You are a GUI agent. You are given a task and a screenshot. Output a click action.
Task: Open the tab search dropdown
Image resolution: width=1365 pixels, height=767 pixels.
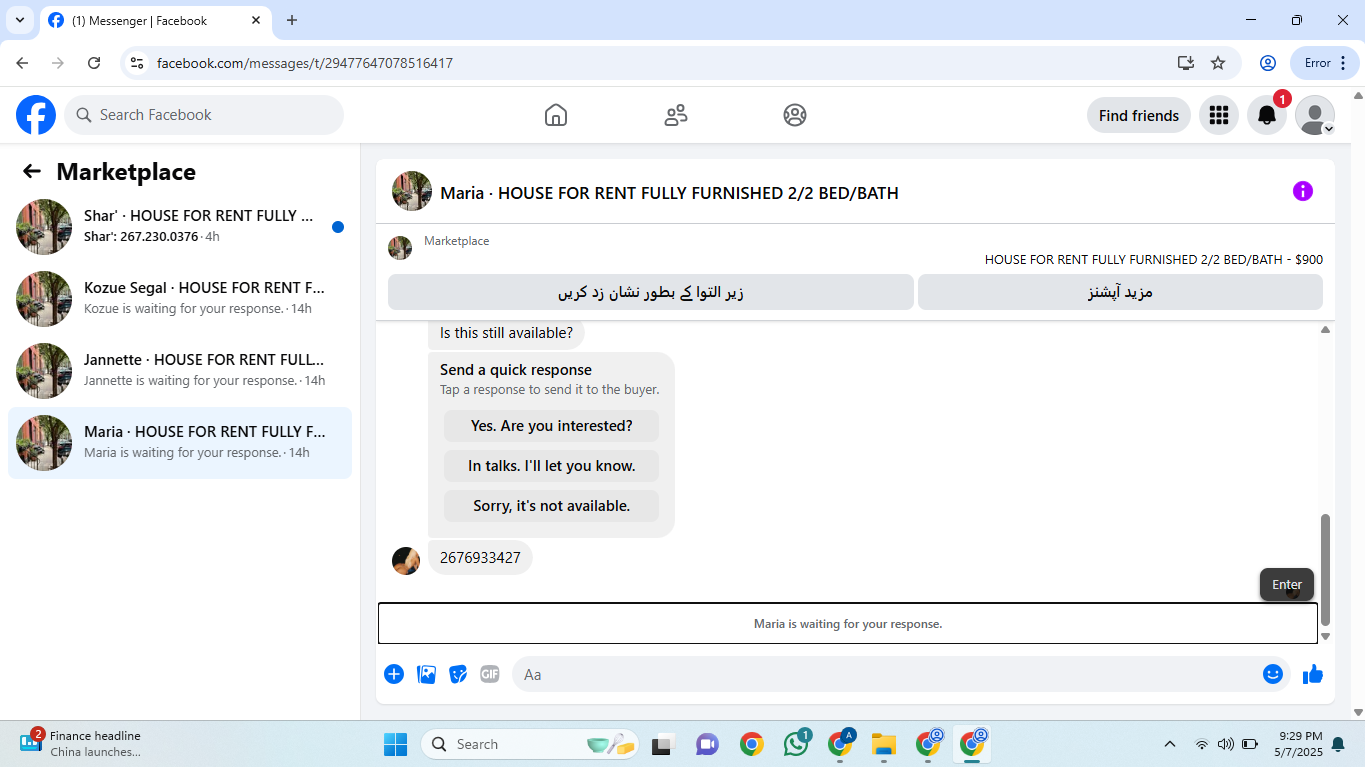pyautogui.click(x=19, y=20)
